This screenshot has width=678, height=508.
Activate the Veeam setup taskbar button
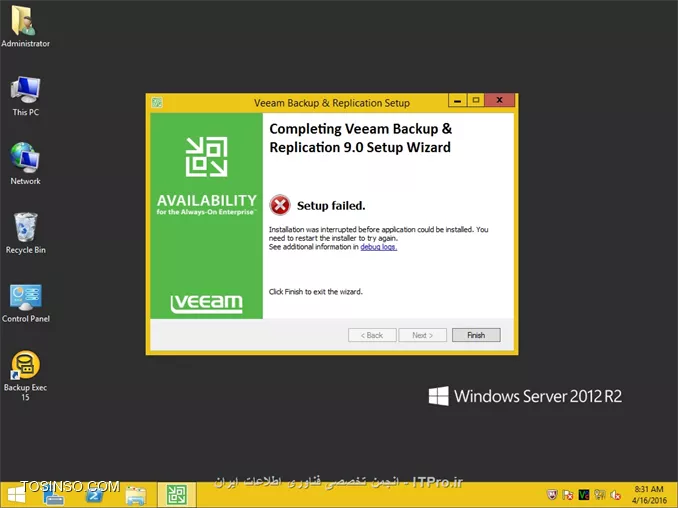pos(176,495)
